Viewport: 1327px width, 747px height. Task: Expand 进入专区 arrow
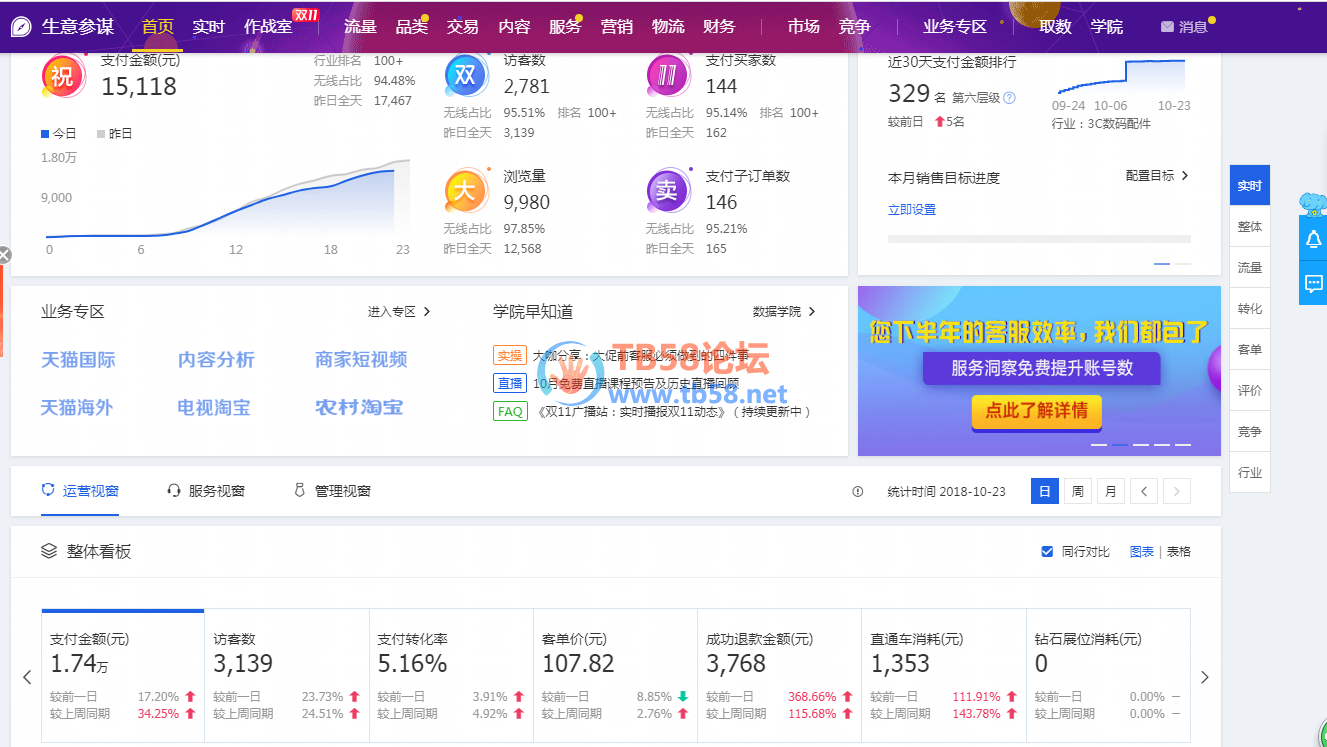point(427,312)
